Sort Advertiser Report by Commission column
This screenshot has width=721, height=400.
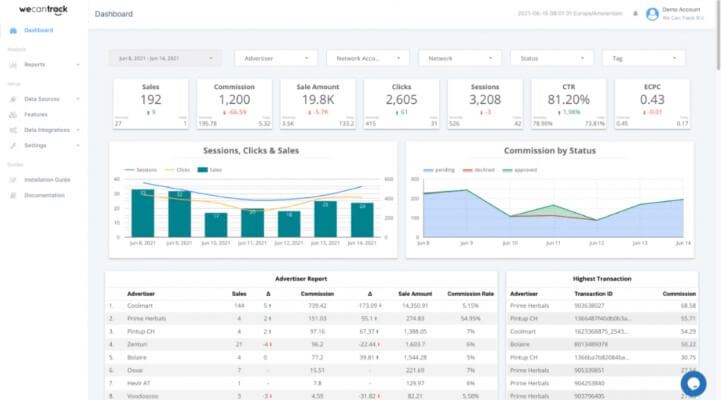(x=317, y=294)
